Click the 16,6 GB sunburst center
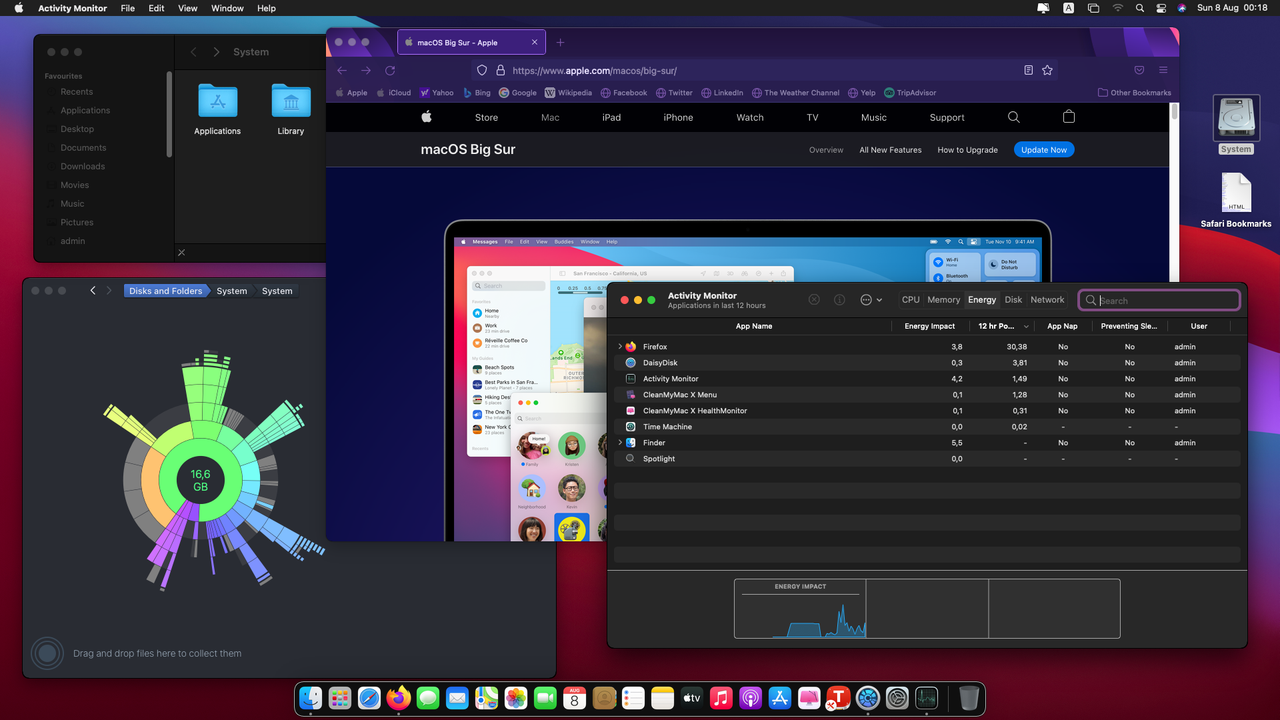Viewport: 1280px width, 720px height. pos(200,480)
